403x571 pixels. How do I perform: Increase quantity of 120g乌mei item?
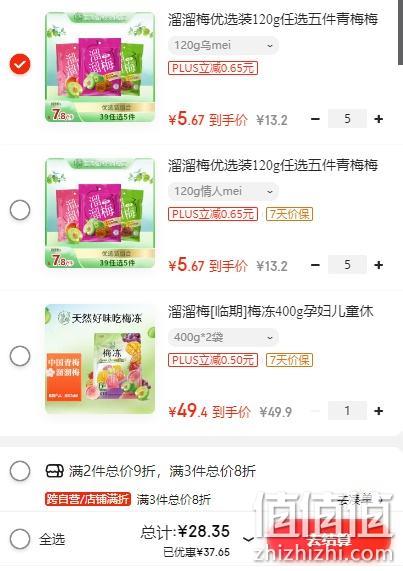[379, 119]
